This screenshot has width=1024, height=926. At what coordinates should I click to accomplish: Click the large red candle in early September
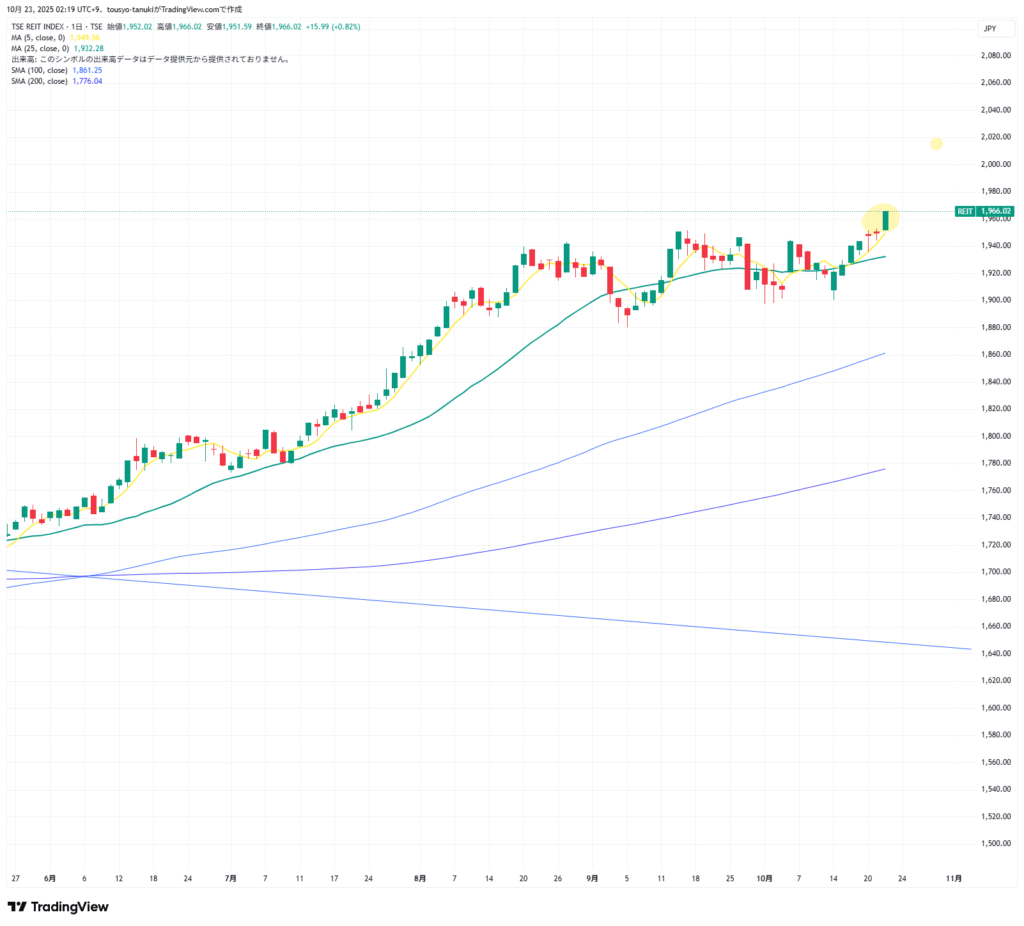coord(609,280)
